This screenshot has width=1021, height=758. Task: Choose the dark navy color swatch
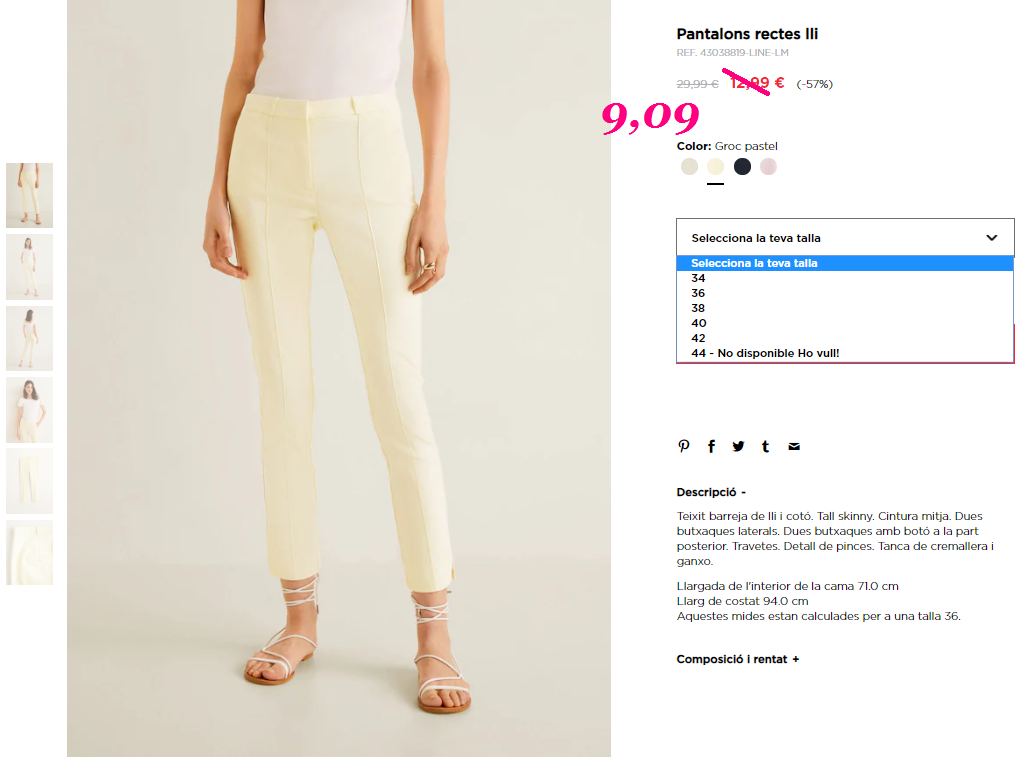[742, 167]
